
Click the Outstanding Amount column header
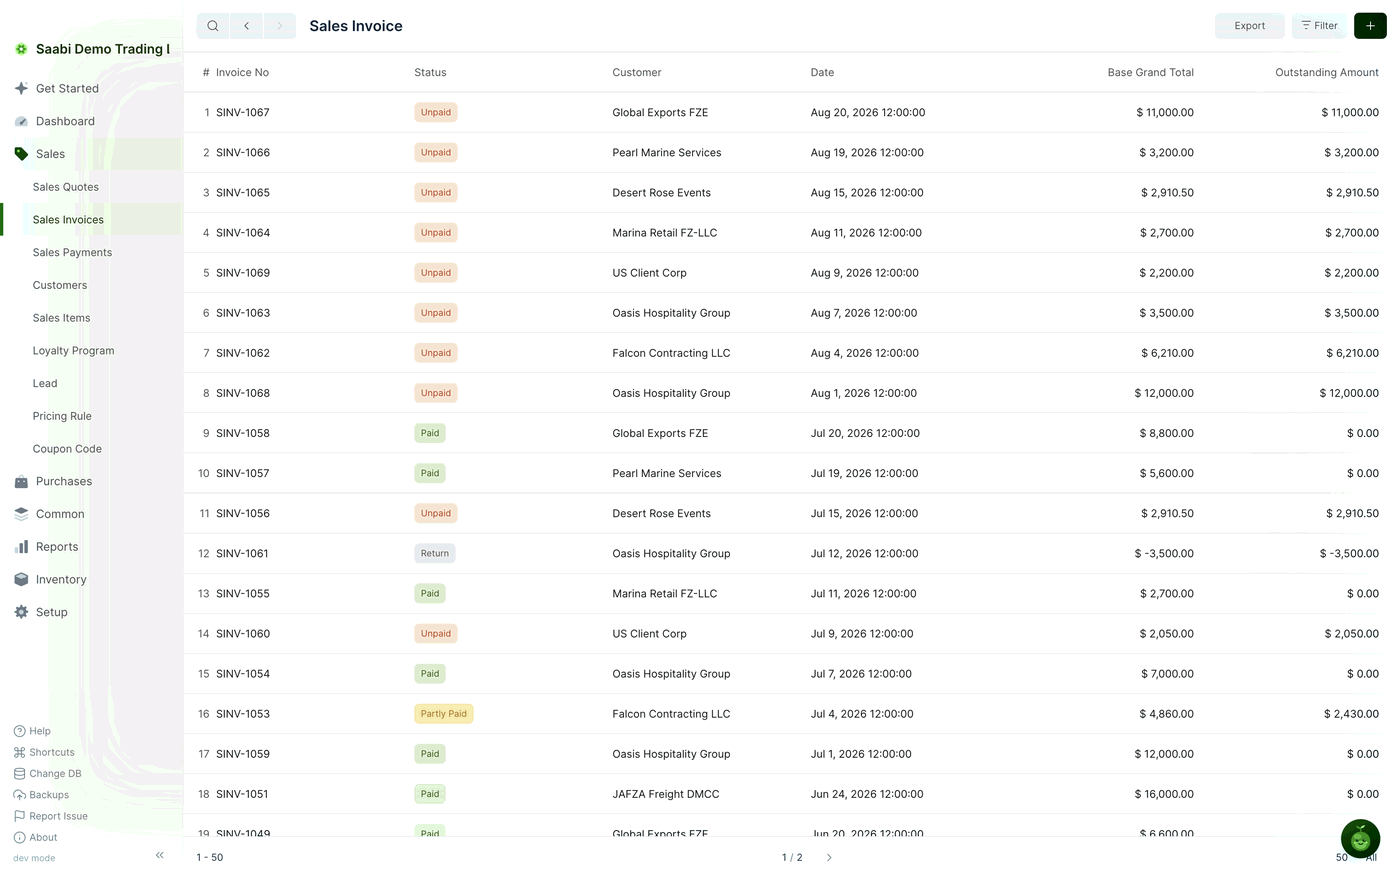(1327, 73)
